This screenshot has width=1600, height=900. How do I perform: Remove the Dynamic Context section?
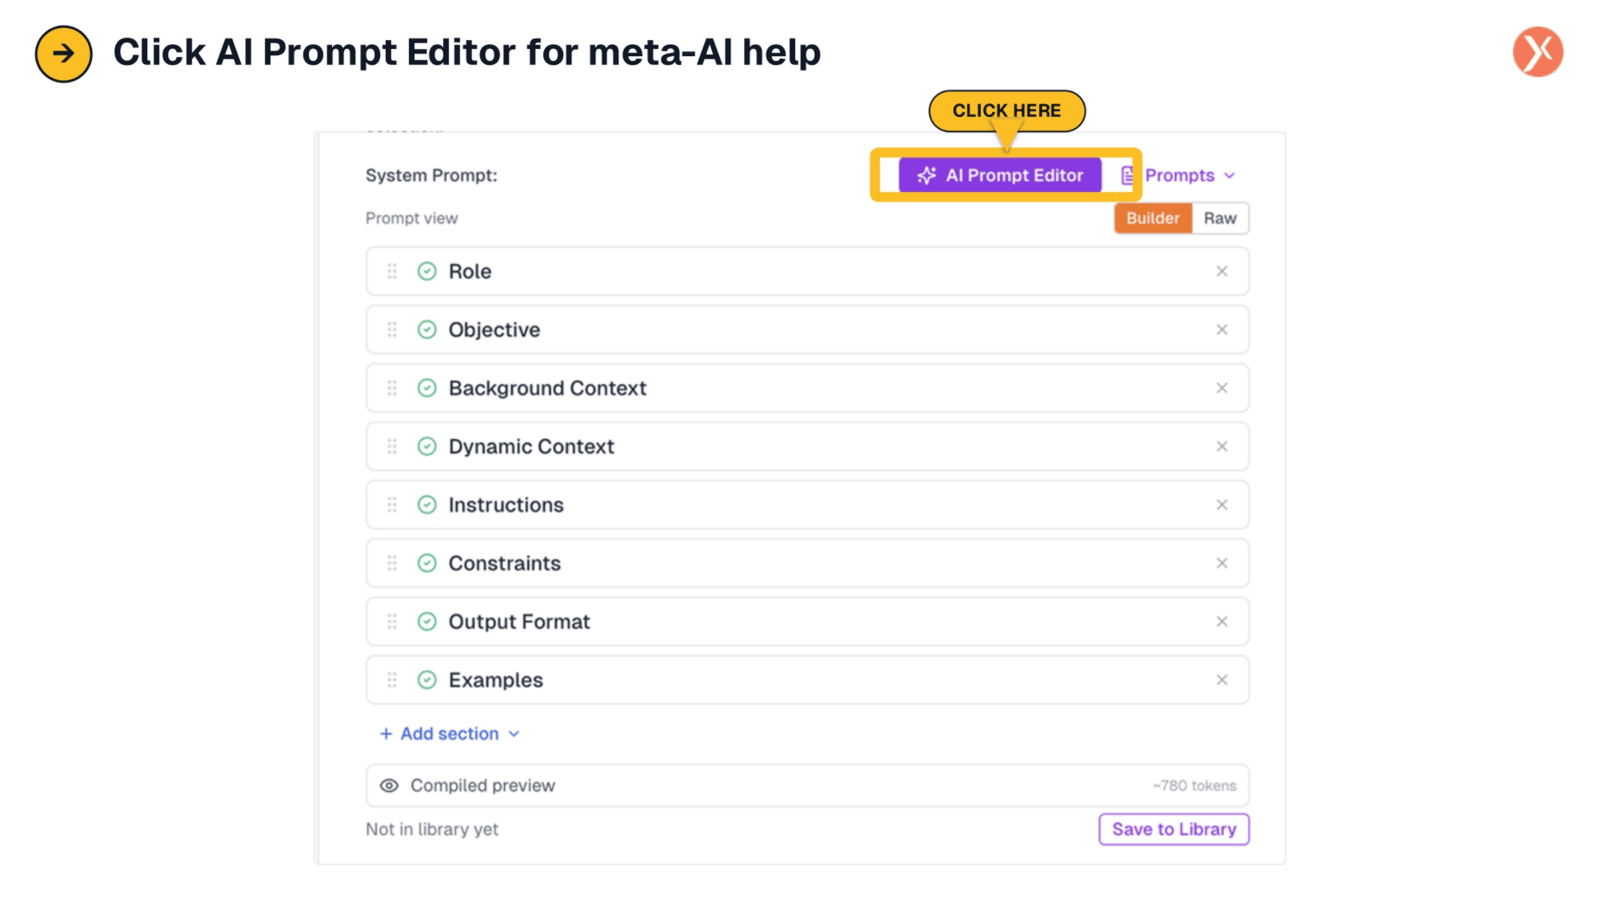1222,446
